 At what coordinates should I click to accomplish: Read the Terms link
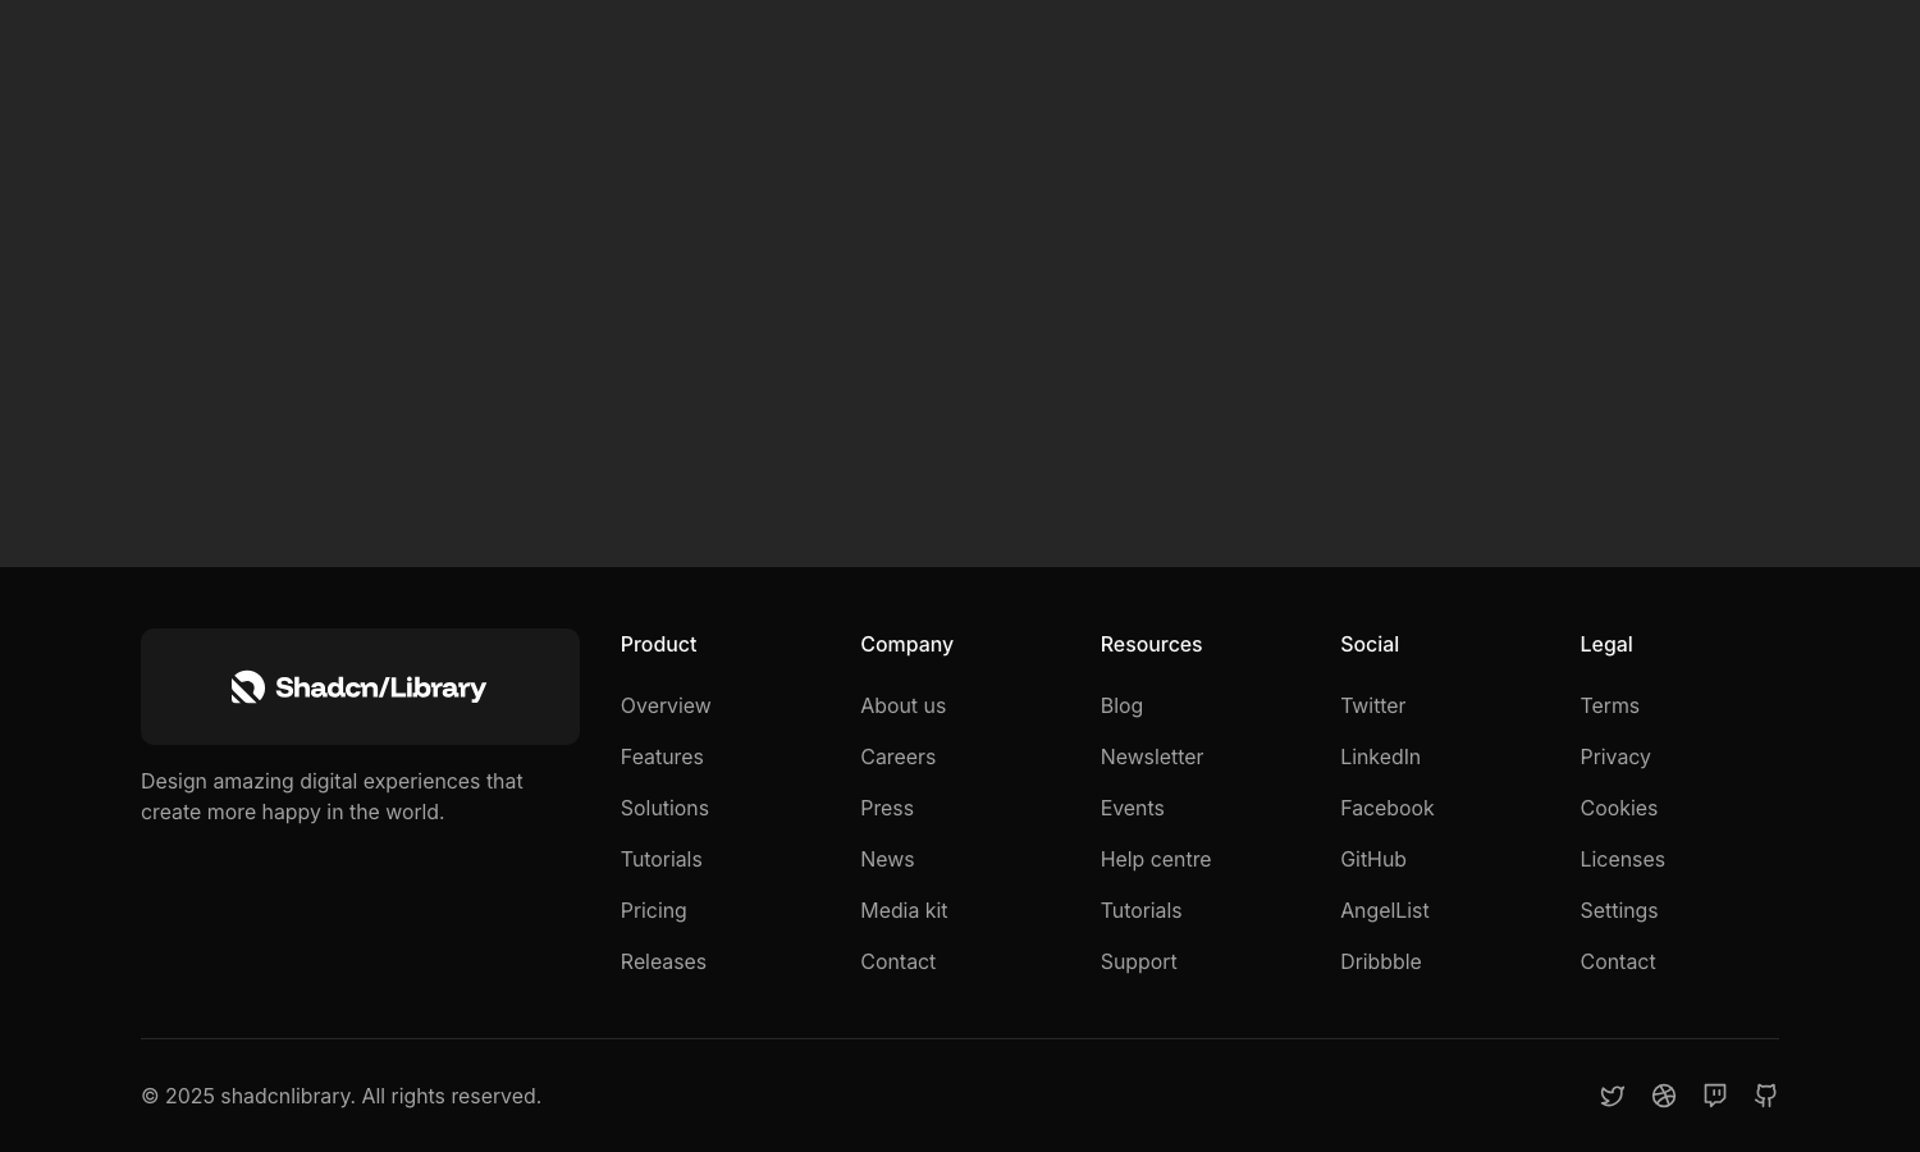(1609, 706)
